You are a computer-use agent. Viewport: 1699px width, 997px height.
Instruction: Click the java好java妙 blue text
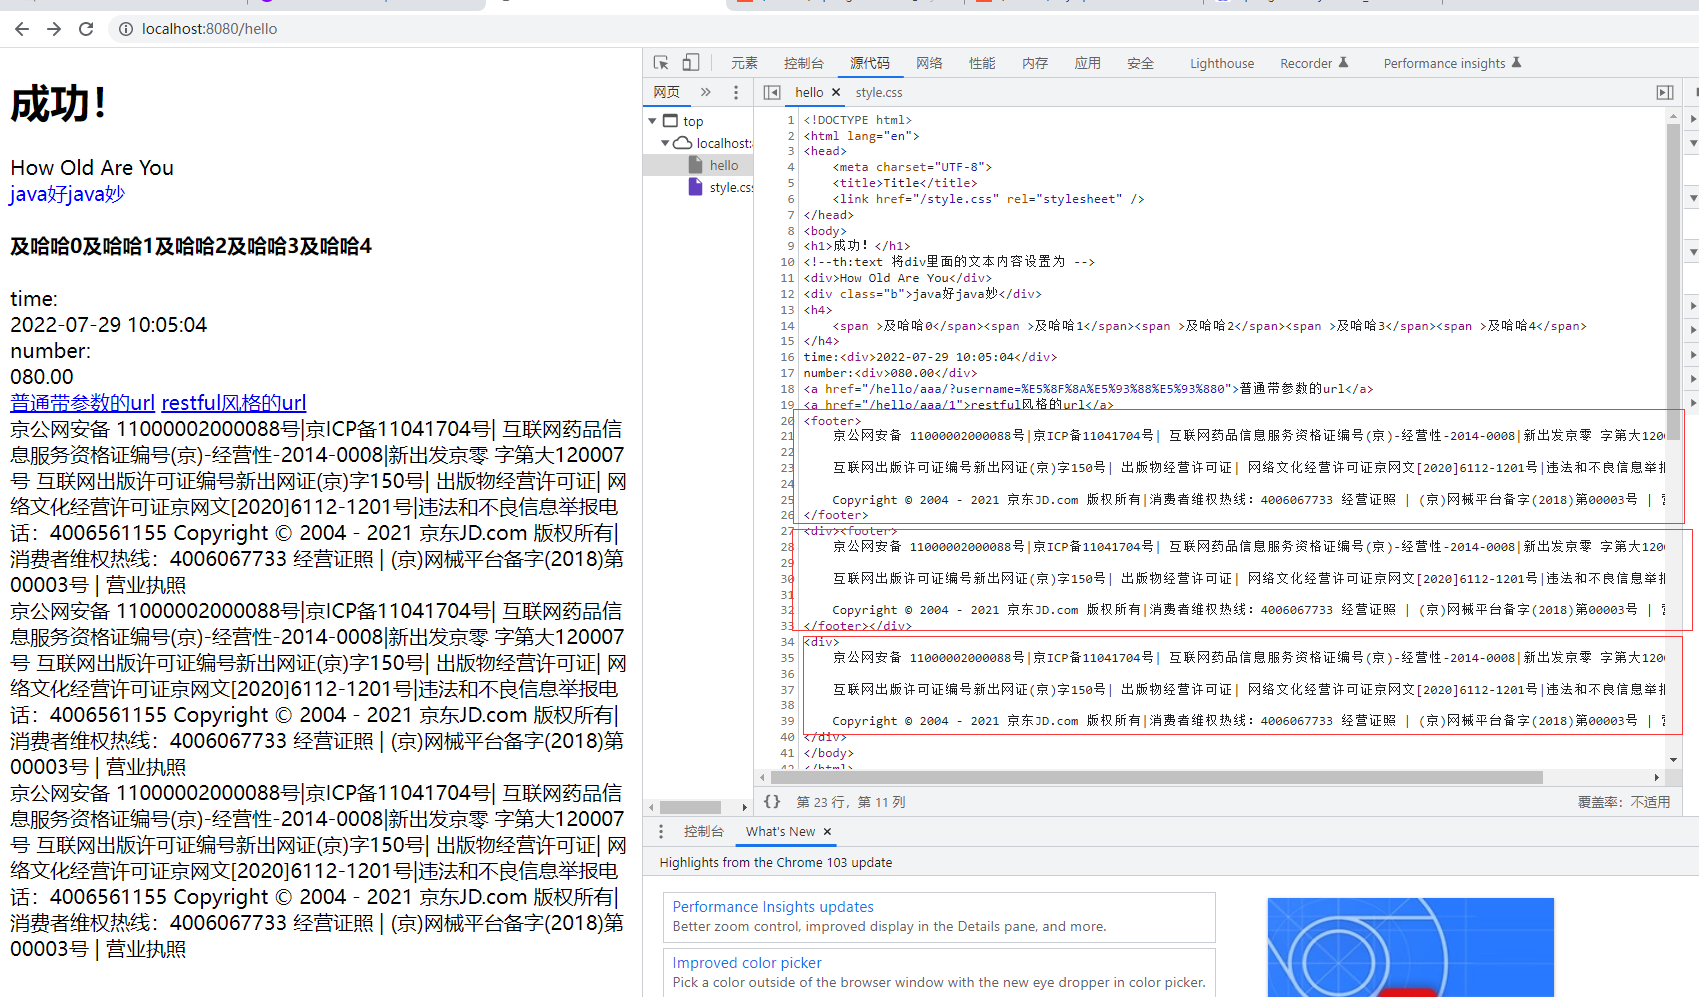point(68,194)
